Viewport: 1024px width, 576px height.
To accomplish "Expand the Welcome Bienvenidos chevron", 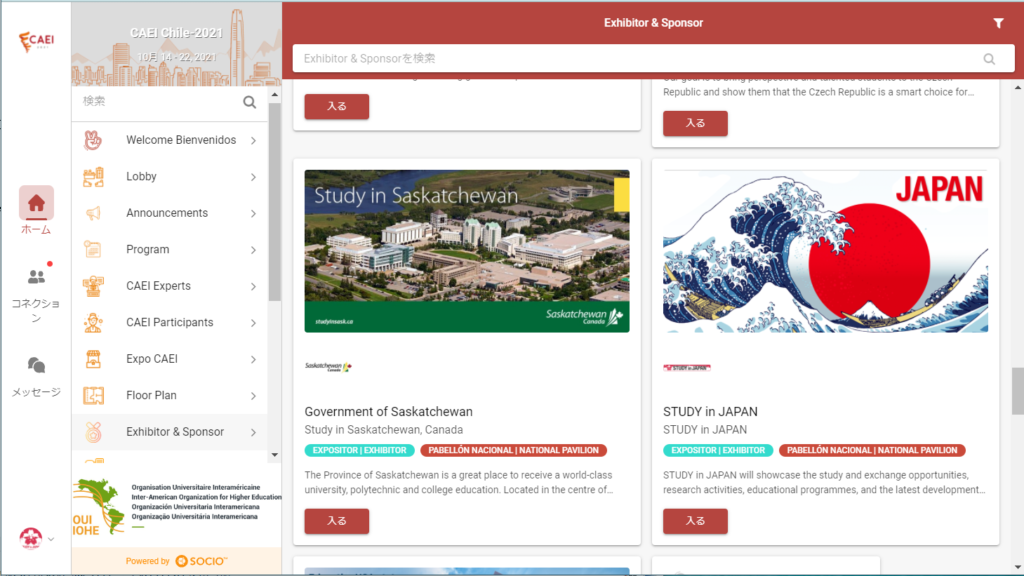I will pos(253,140).
